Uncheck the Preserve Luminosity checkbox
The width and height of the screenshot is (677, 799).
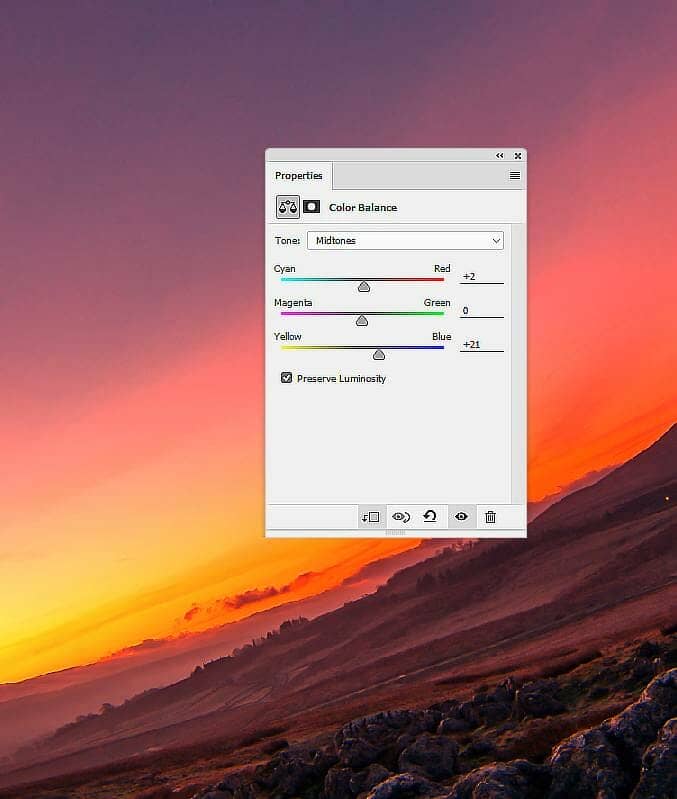(287, 378)
